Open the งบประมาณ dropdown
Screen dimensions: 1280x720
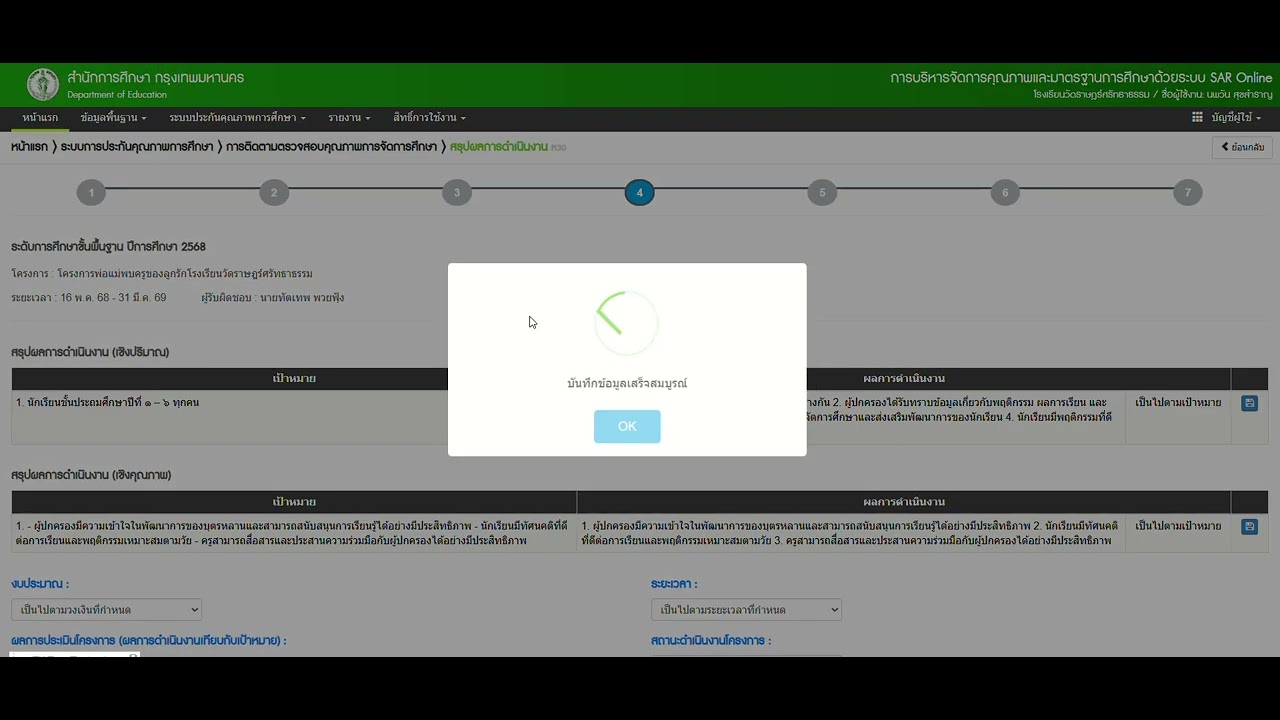[106, 609]
